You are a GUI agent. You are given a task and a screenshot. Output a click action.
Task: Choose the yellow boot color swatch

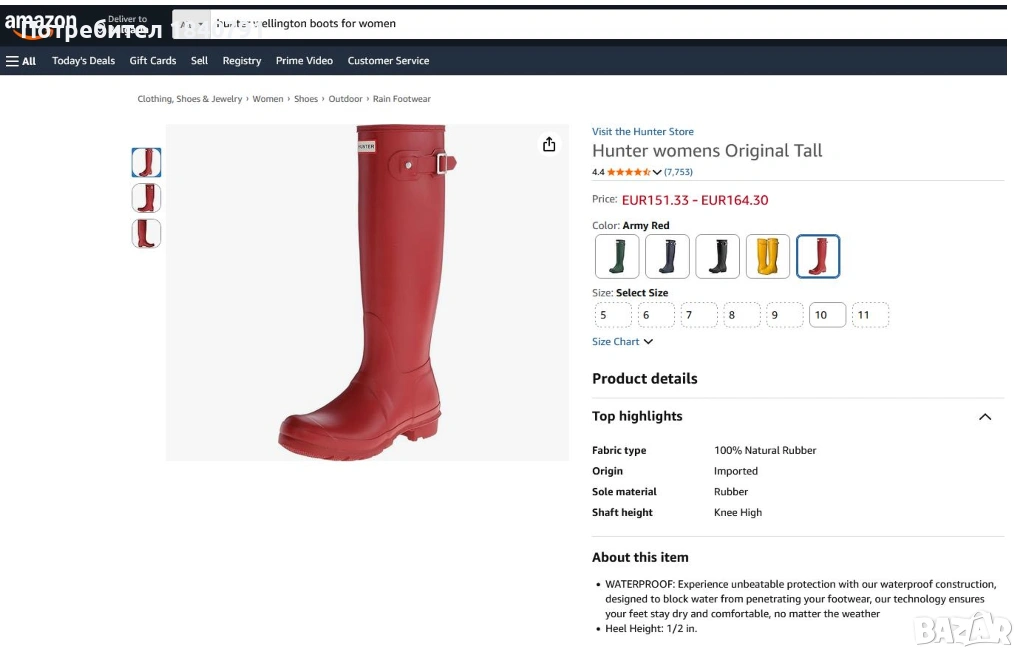(x=767, y=256)
